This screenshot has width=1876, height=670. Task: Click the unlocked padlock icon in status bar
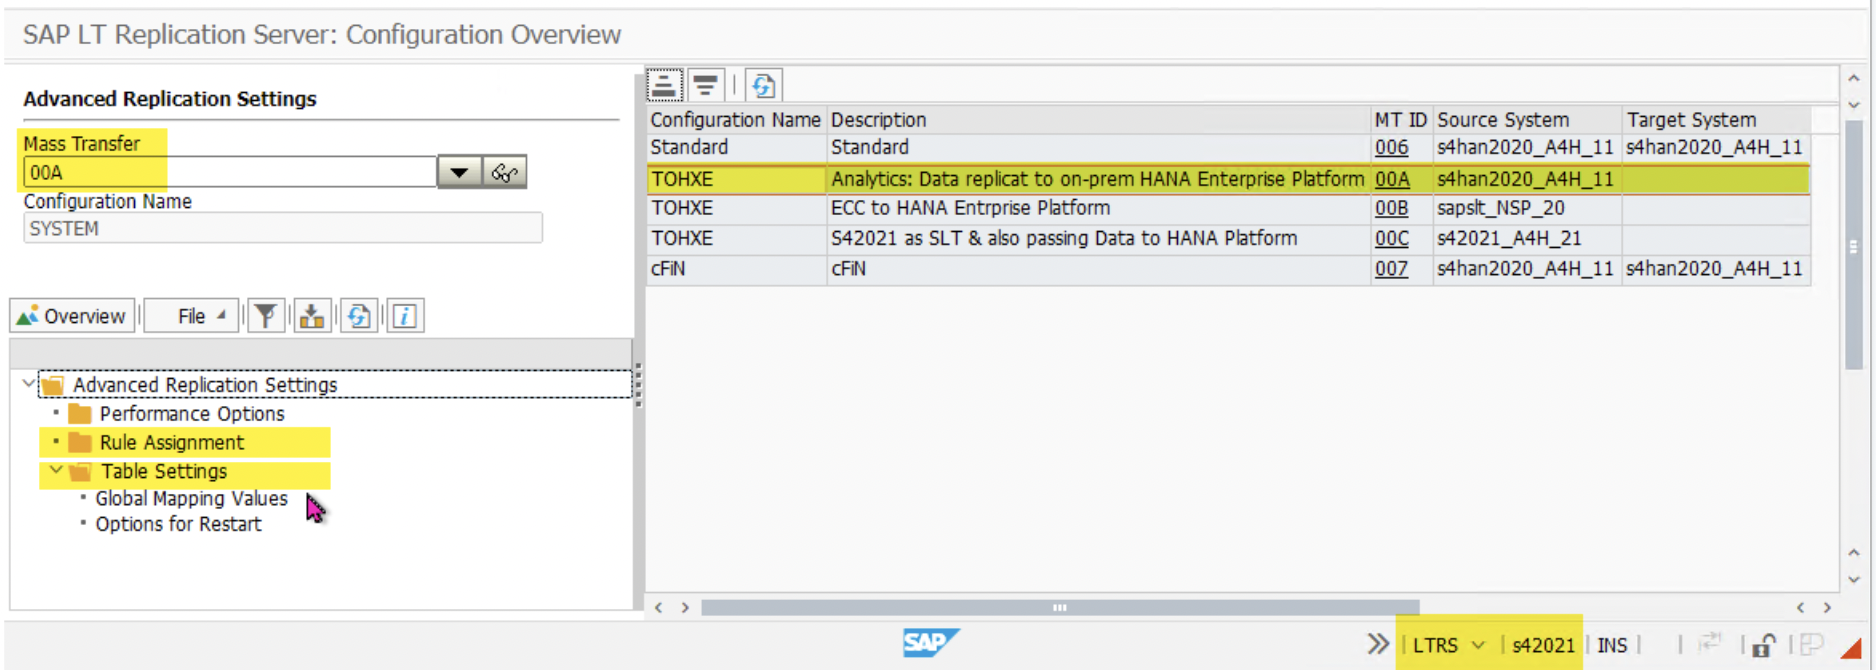[1763, 645]
